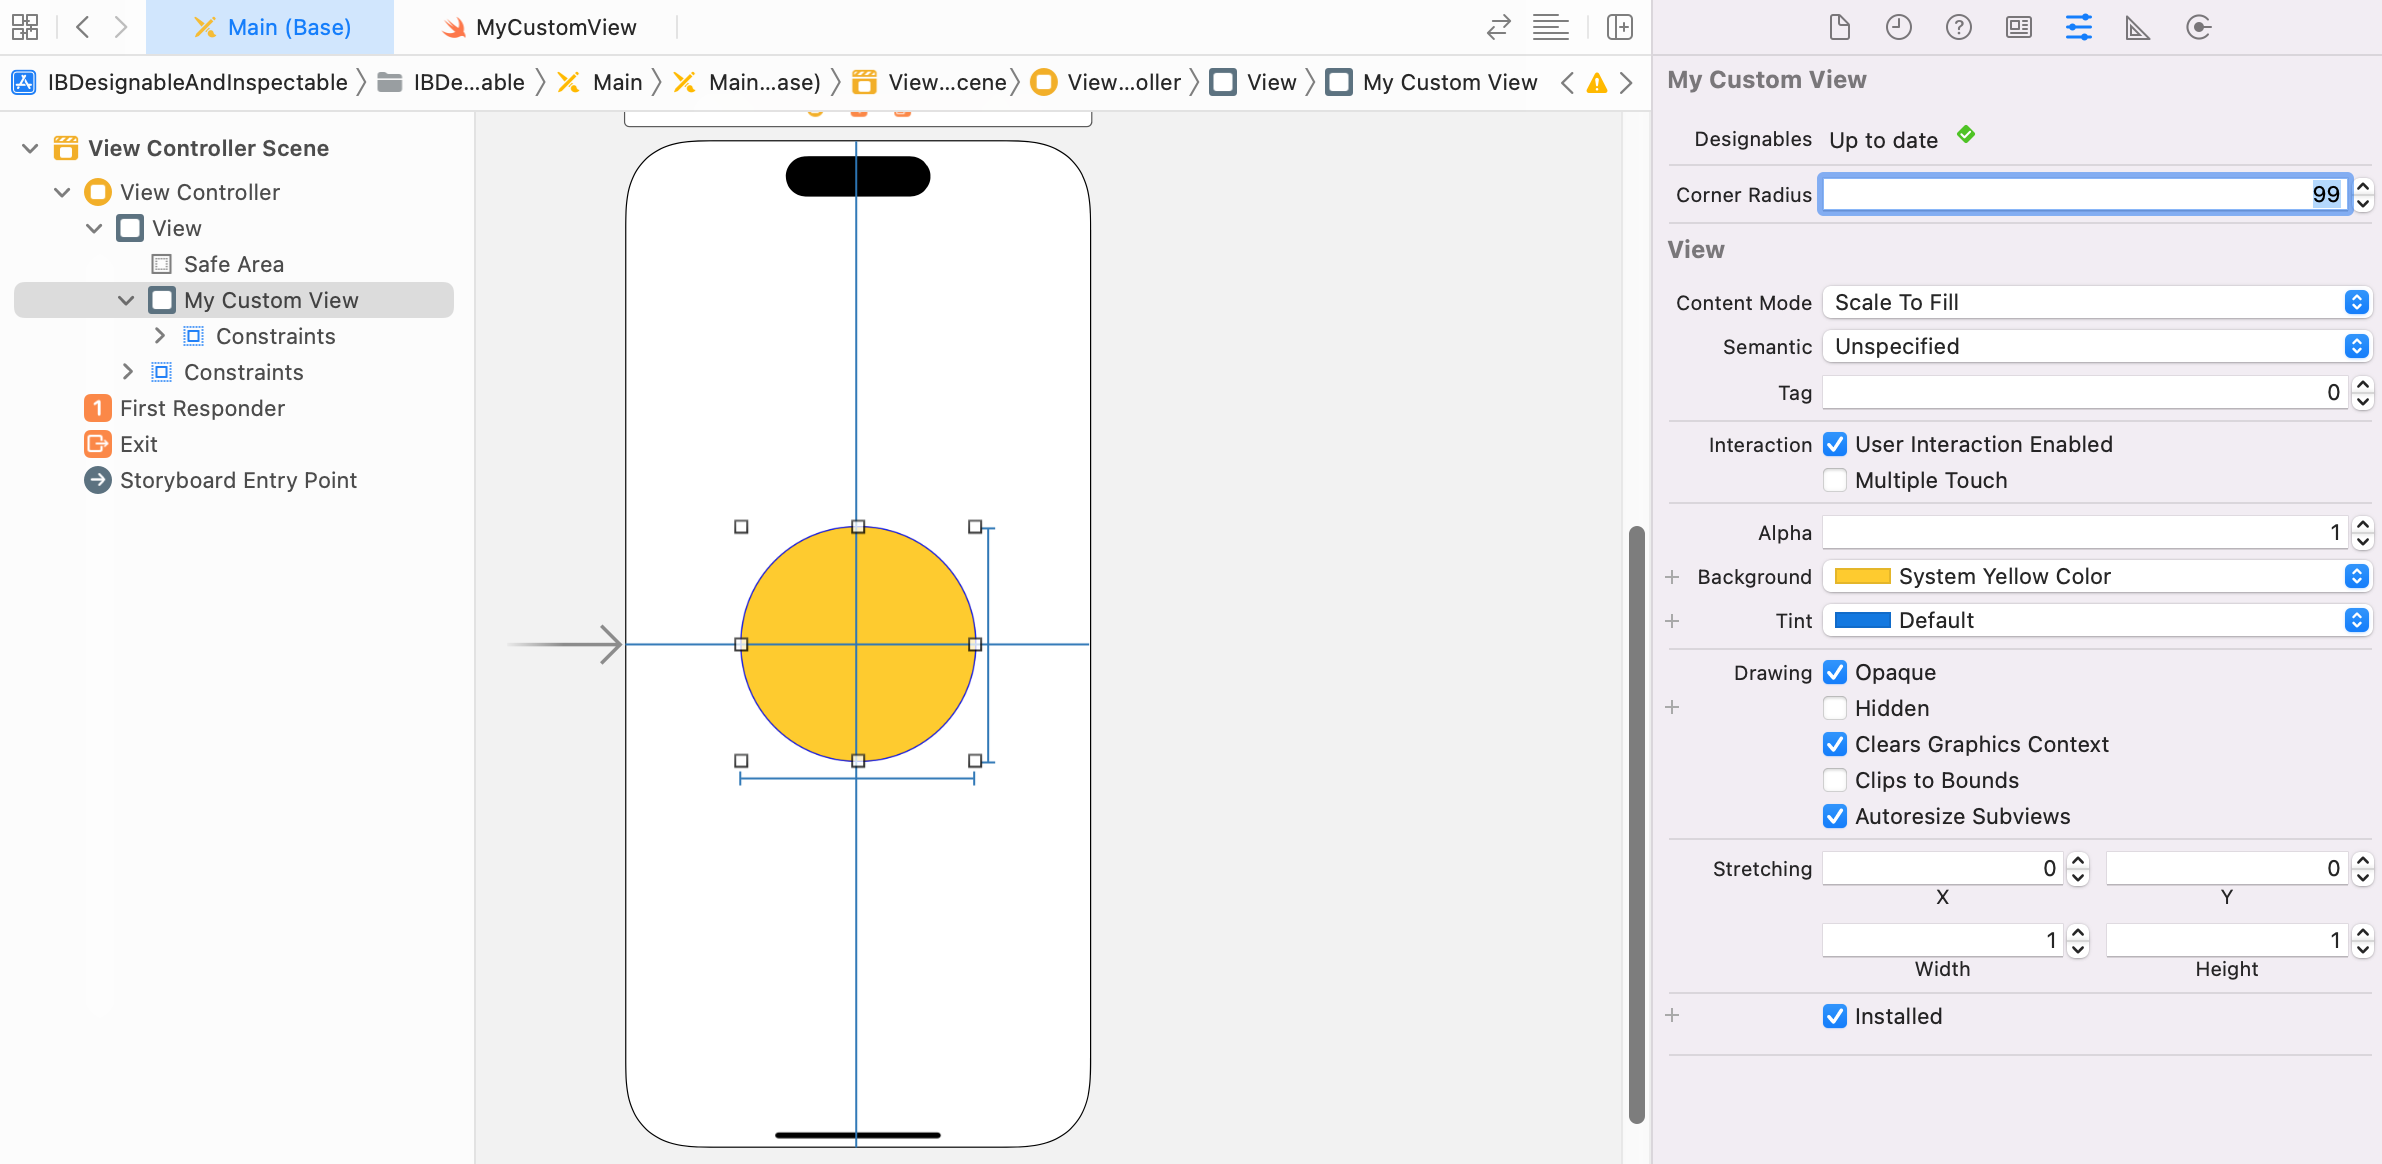
Task: Click the yellow warning triangle icon
Action: coord(1597,83)
